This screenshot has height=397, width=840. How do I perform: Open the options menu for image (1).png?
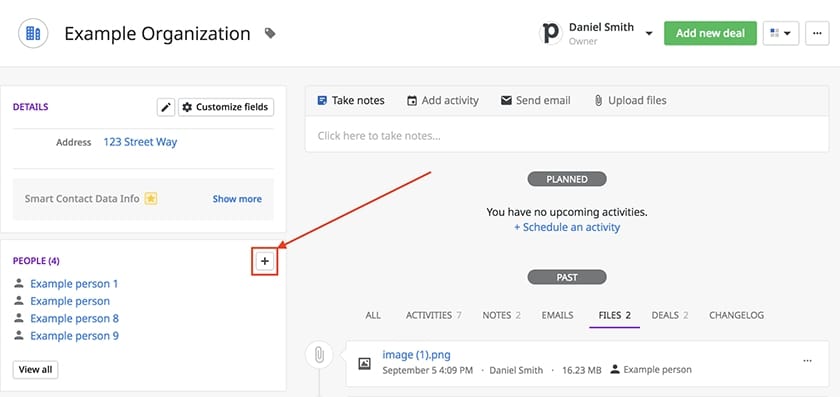[807, 361]
